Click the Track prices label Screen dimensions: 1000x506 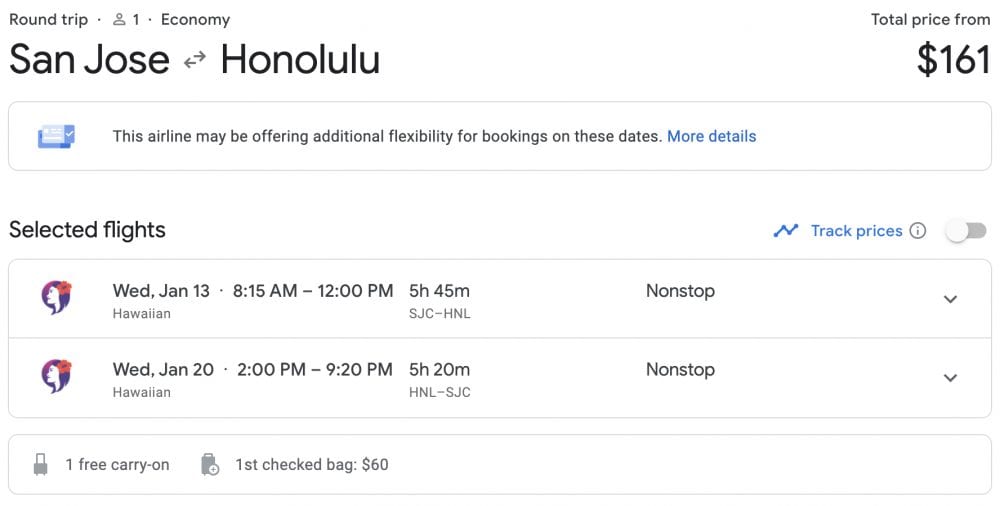click(856, 231)
